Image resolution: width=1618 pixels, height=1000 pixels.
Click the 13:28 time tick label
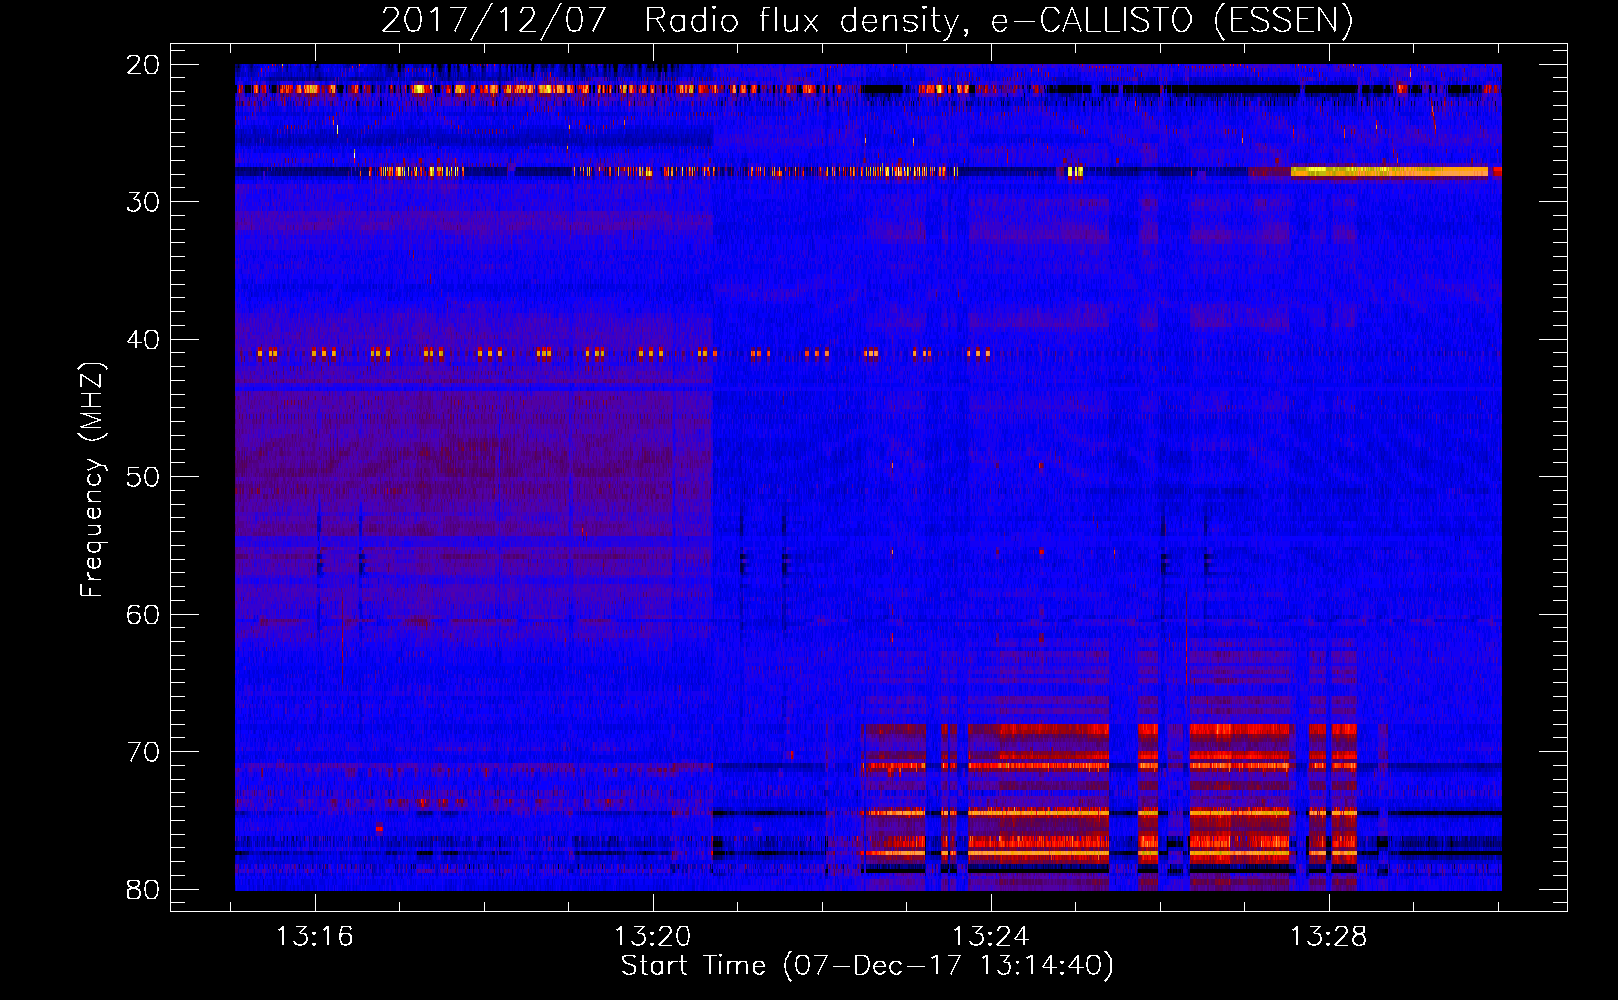pos(1329,937)
